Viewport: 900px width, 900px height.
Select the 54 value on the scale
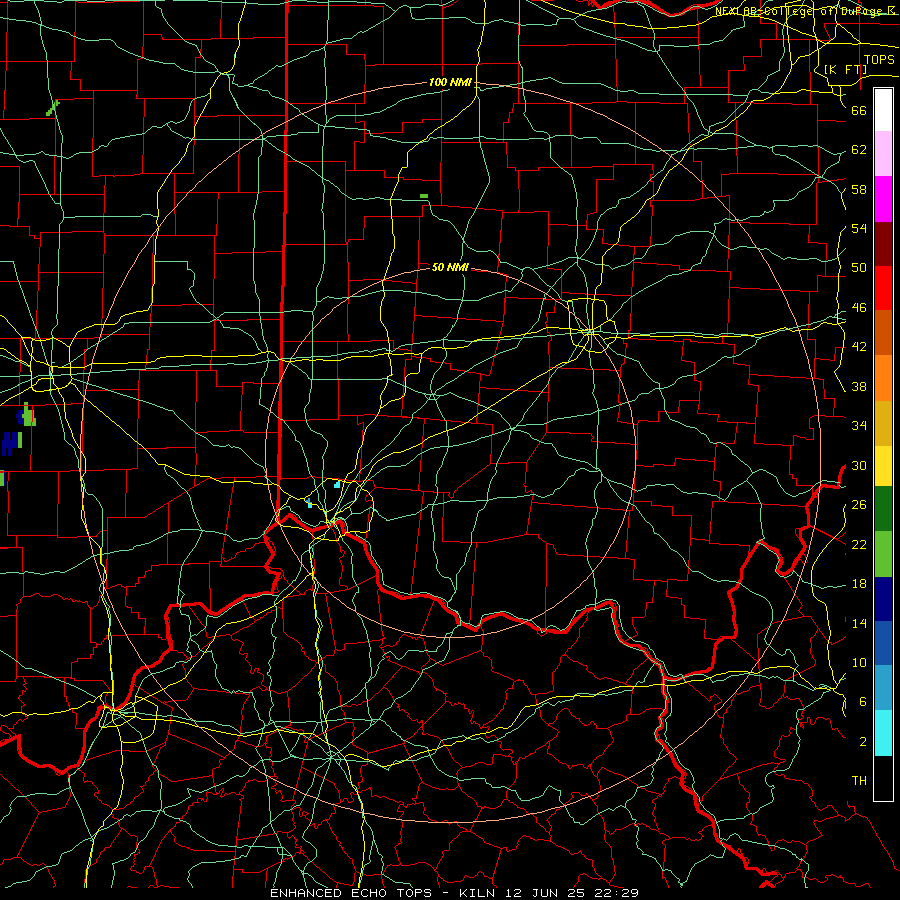[859, 228]
